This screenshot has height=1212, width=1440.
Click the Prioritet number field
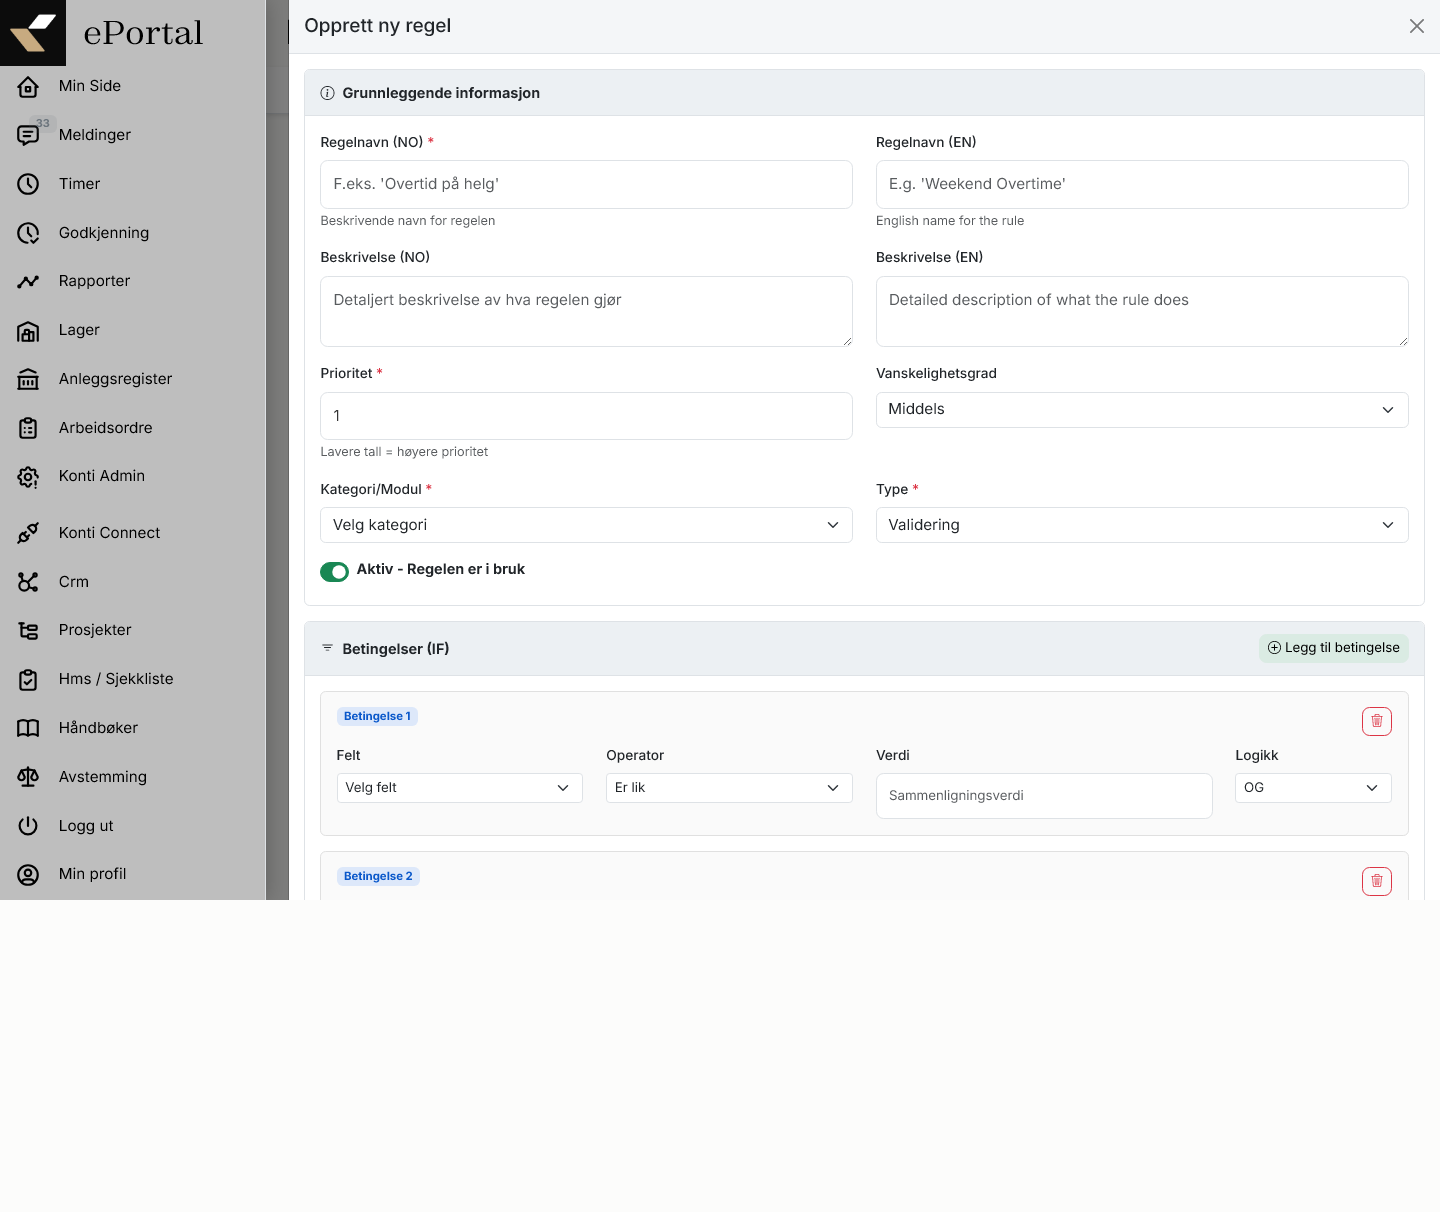[586, 416]
